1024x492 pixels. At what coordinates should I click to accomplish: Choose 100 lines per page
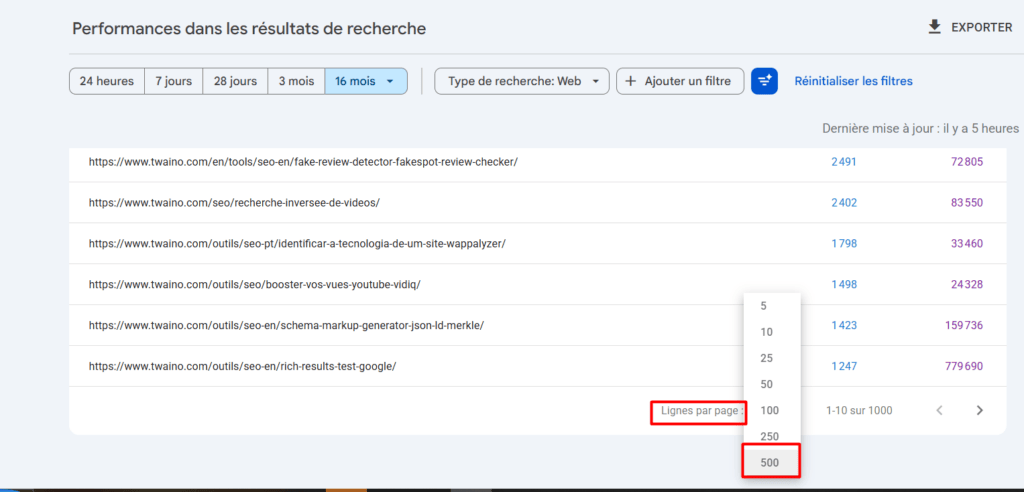[x=772, y=410]
